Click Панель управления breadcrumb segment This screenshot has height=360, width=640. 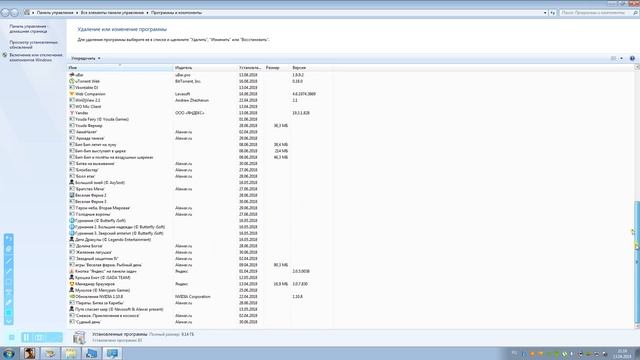[x=55, y=13]
